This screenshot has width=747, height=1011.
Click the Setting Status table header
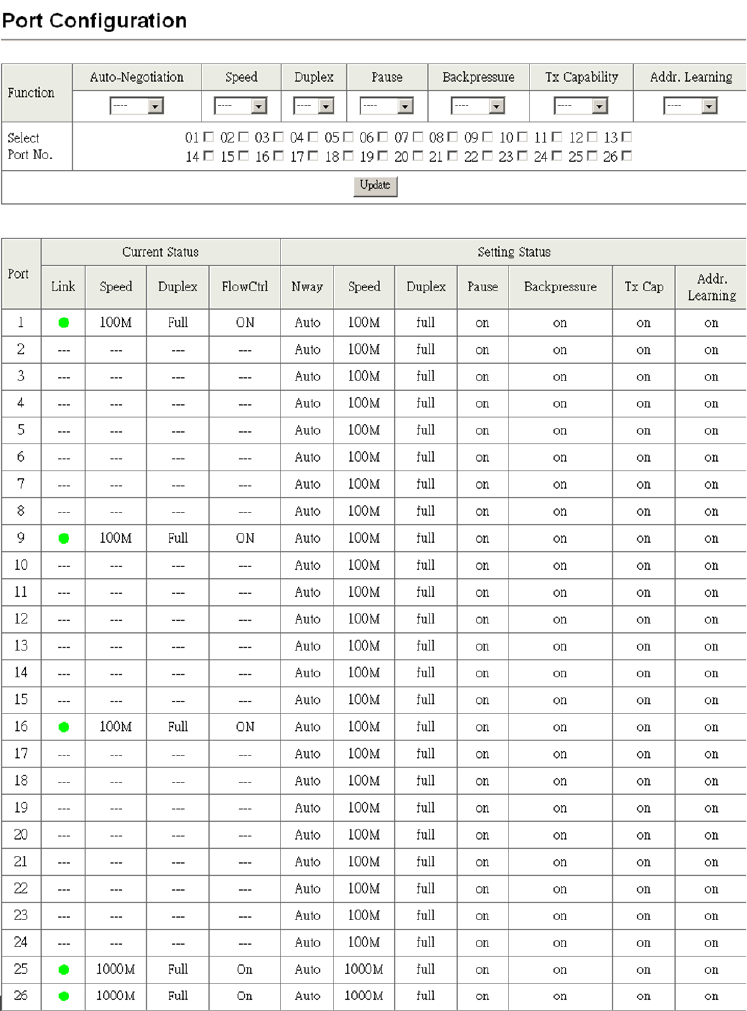[x=513, y=252]
